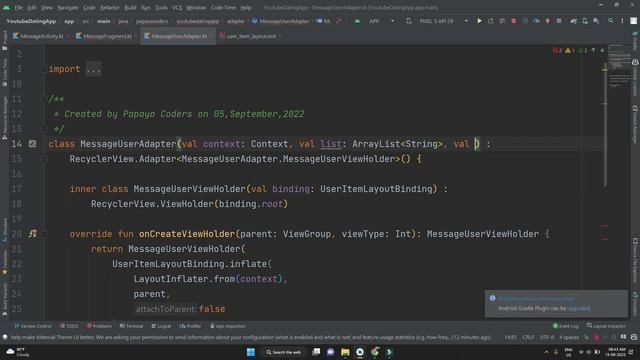Click the 'upgraded' link in notification
The image size is (640, 360).
pos(578,308)
